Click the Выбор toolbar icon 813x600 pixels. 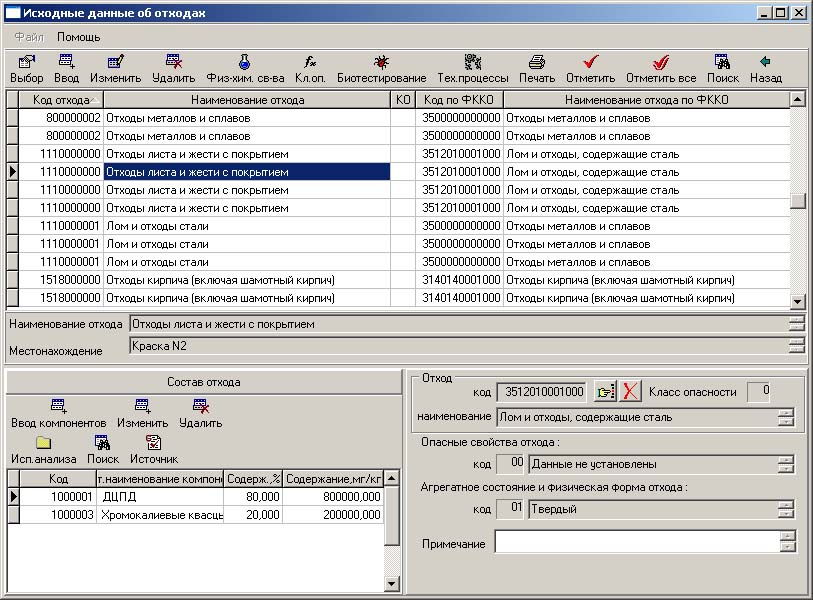(26, 69)
